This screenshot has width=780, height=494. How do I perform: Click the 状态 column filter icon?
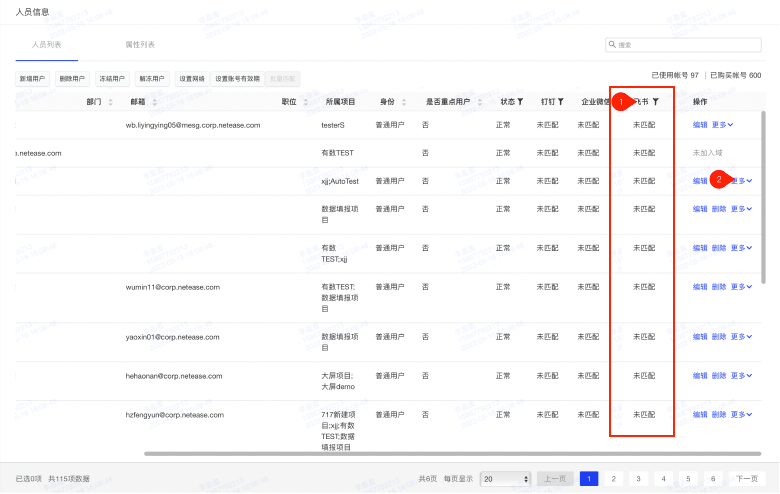pyautogui.click(x=520, y=102)
